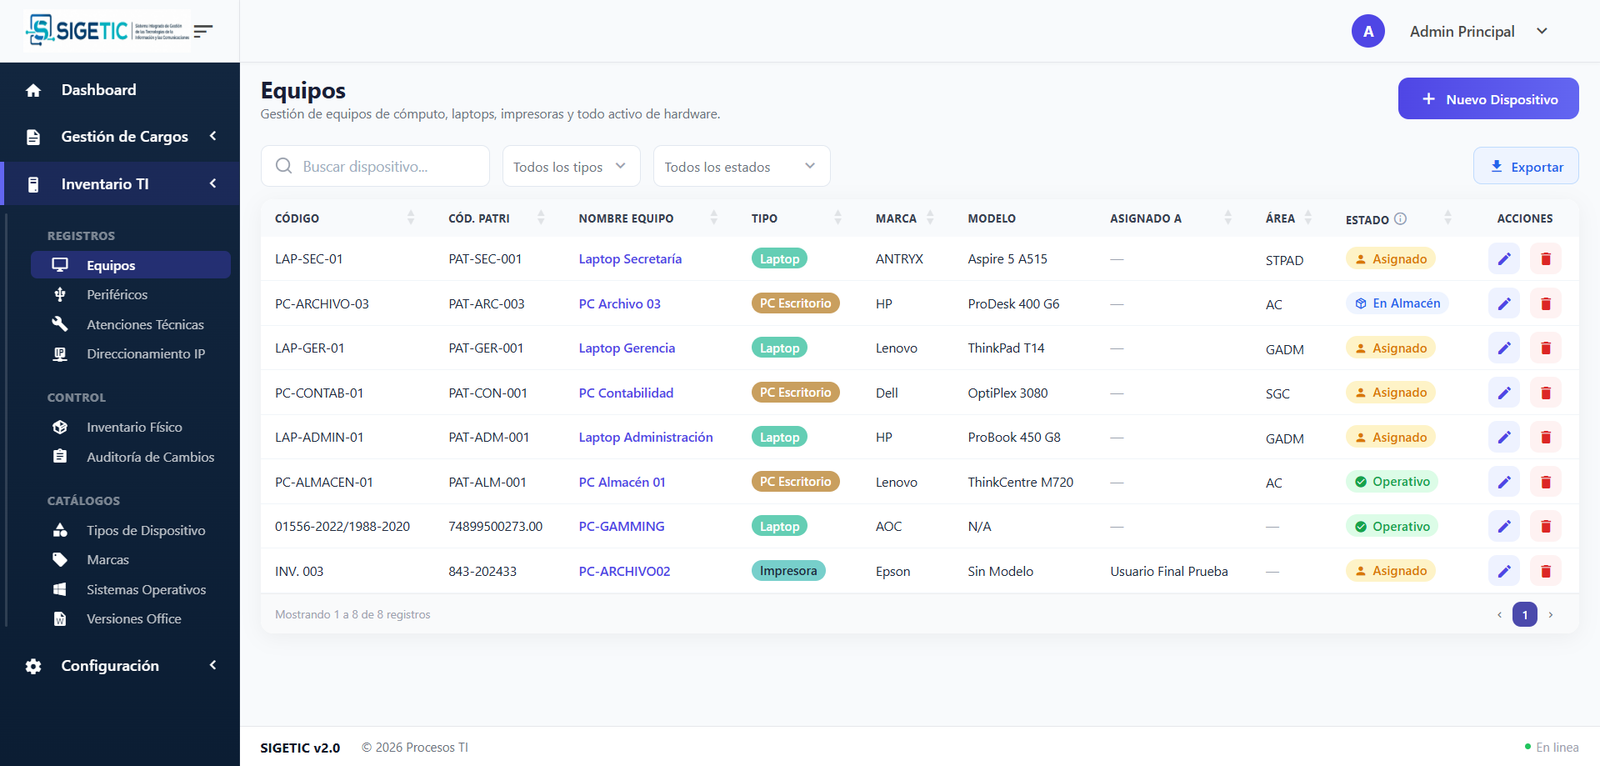
Task: Click the hamburger menu icon beside the SIGETIC logo
Action: point(203,31)
